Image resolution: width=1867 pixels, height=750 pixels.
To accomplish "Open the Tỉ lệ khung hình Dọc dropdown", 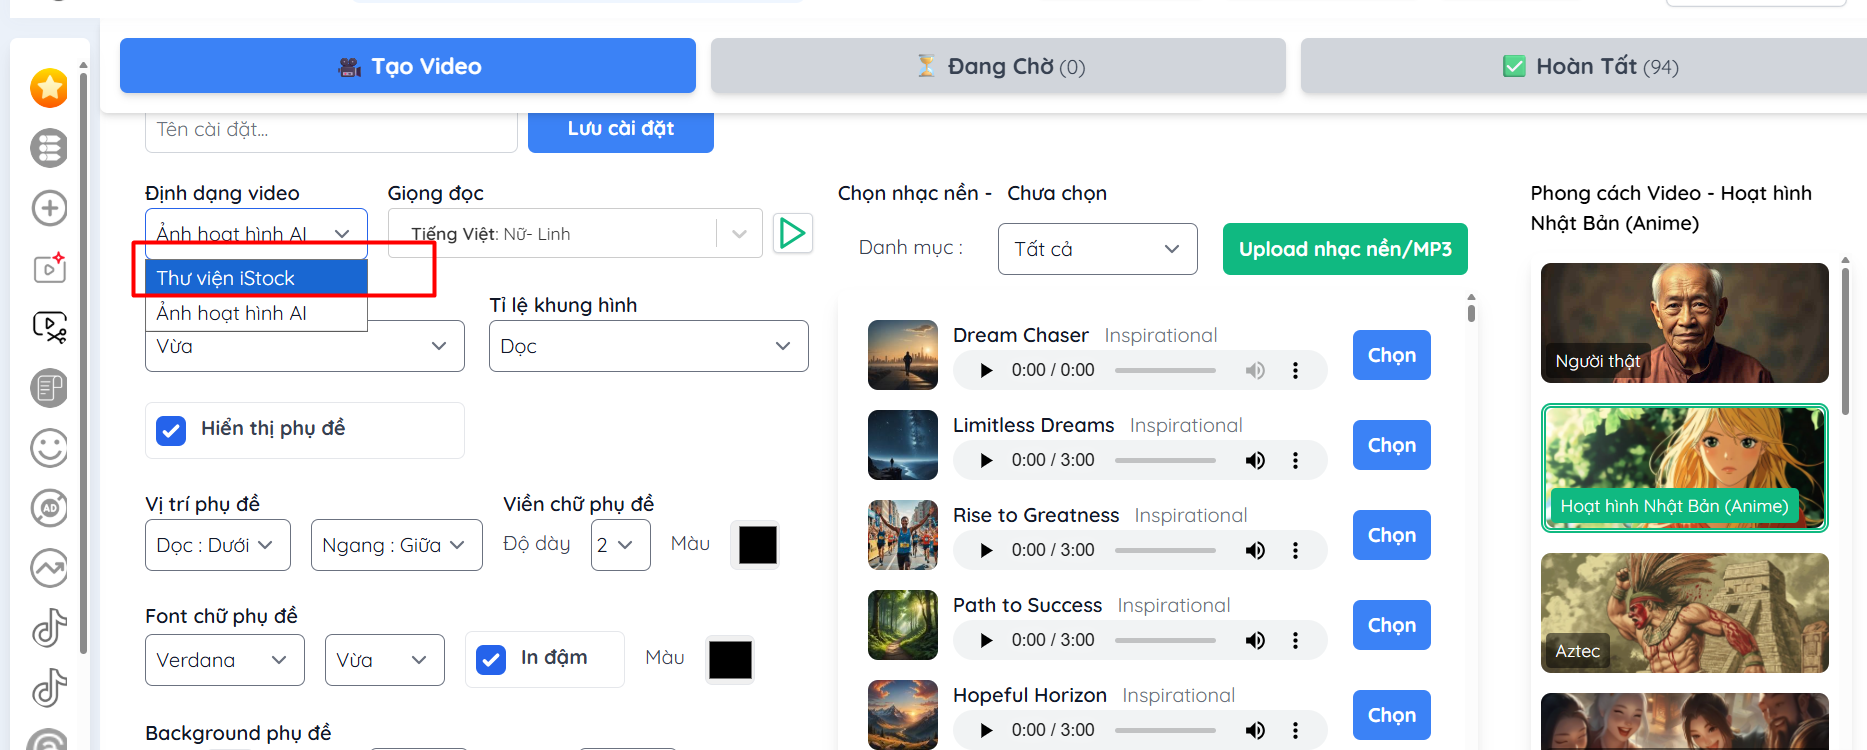I will (x=648, y=346).
